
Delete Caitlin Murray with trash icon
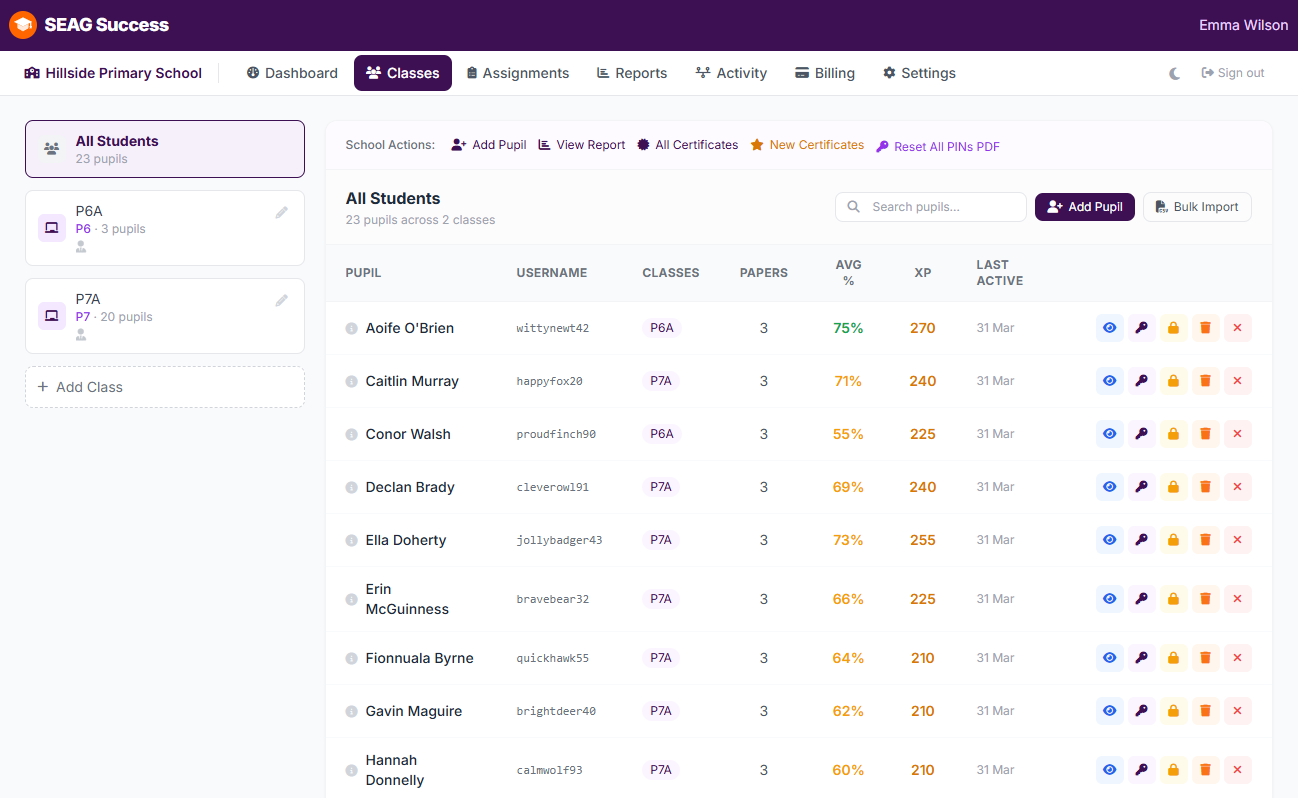[1206, 381]
